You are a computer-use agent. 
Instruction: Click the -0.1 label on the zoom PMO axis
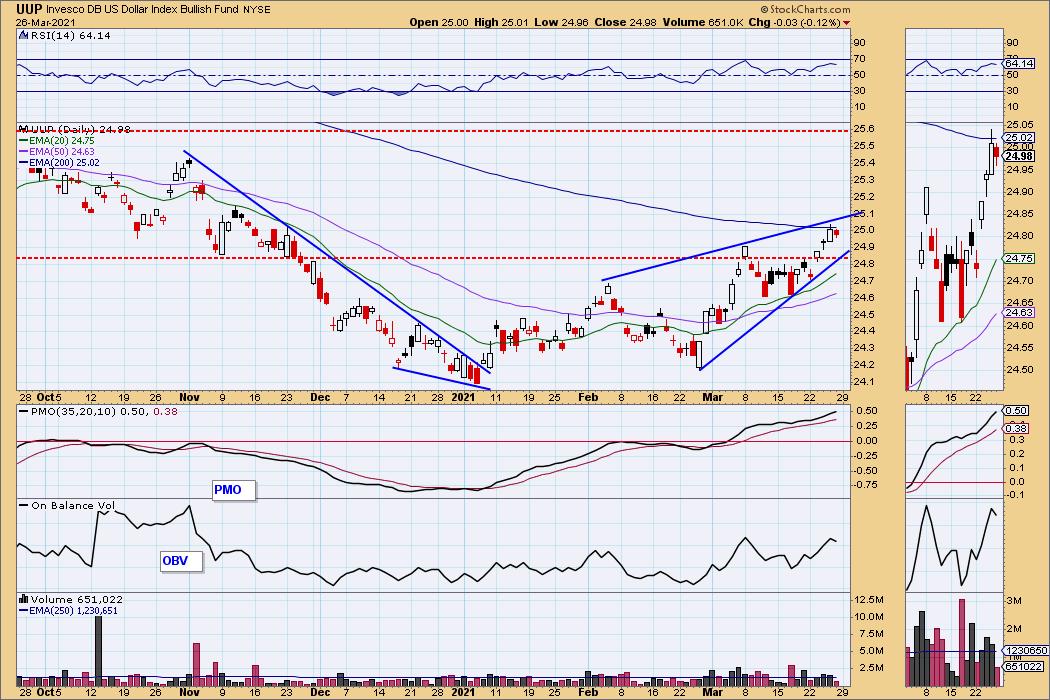pyautogui.click(x=1015, y=494)
